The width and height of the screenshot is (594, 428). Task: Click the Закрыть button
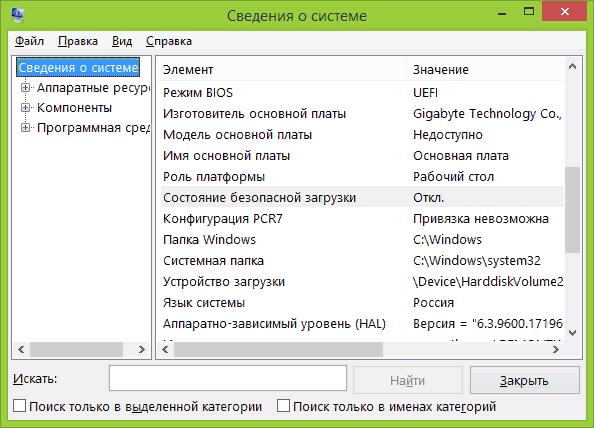coord(525,380)
